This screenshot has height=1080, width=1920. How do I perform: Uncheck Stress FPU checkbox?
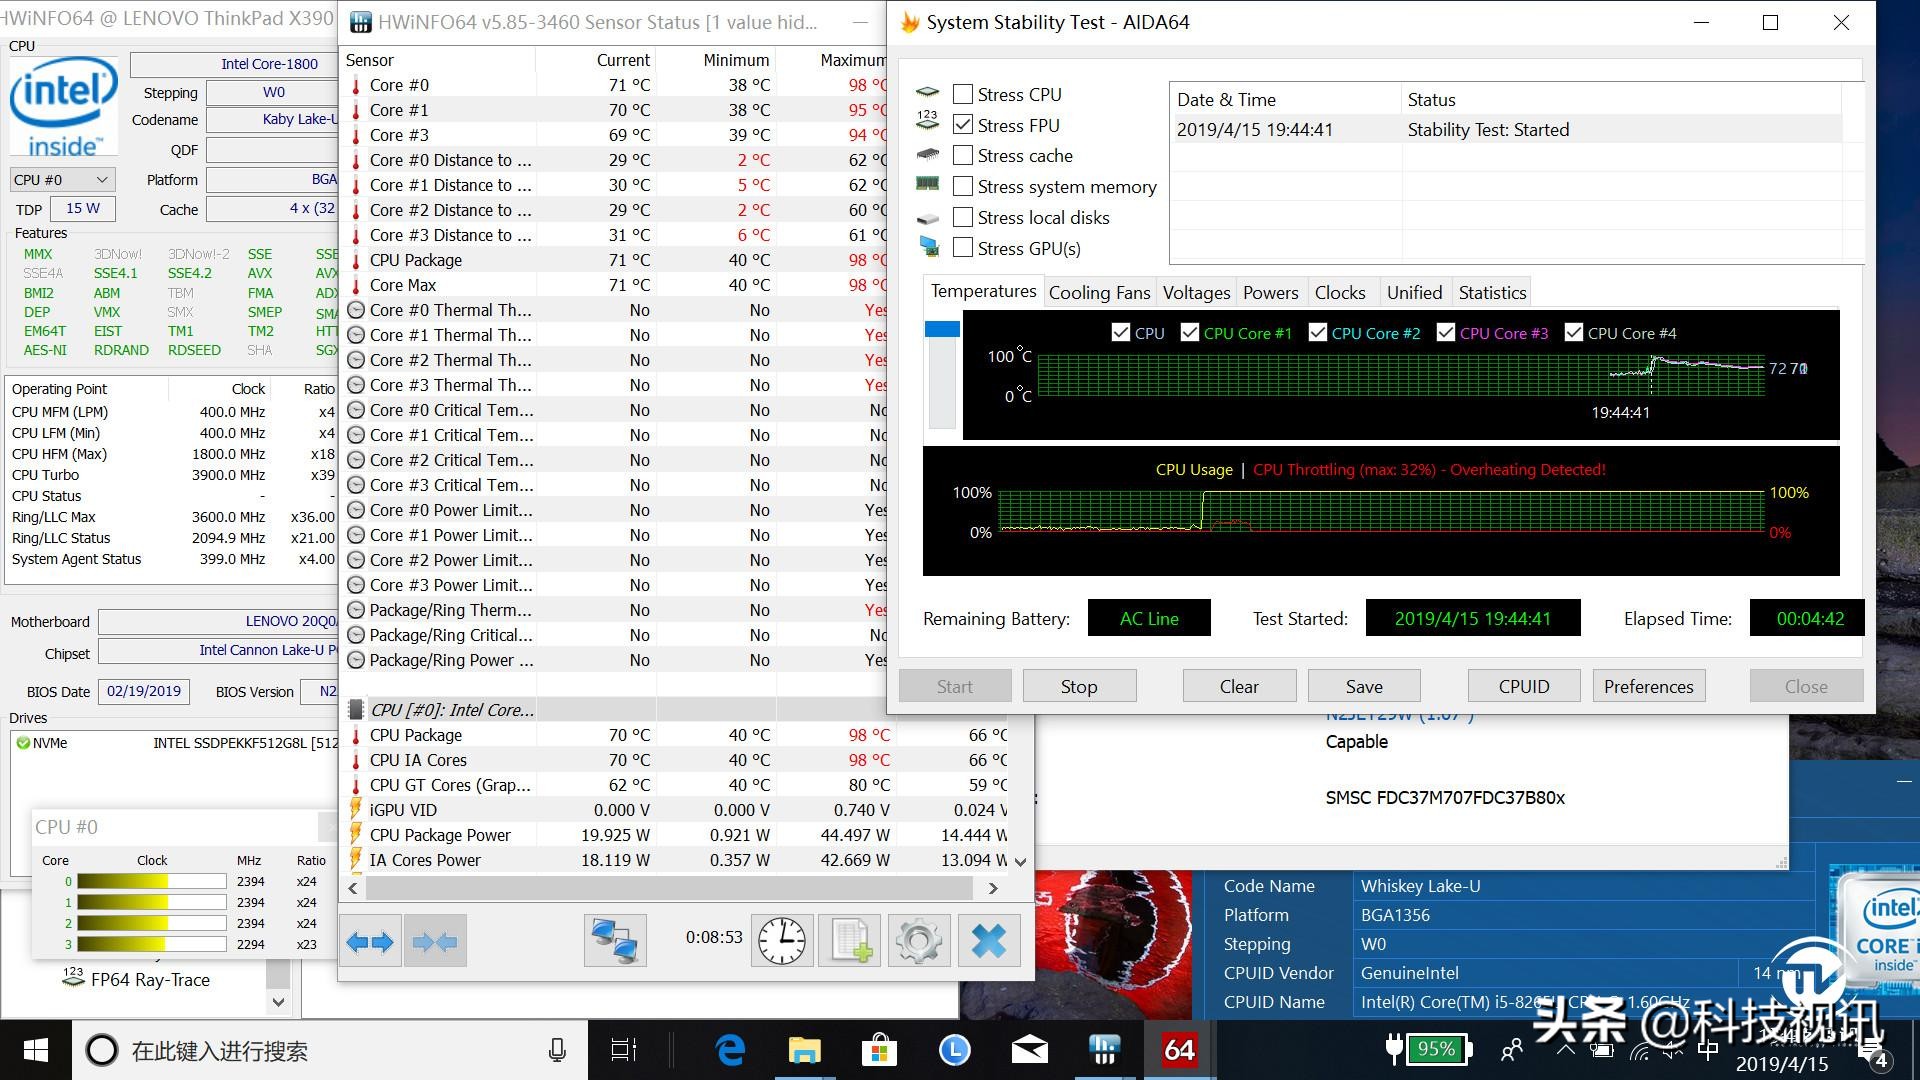[x=963, y=125]
